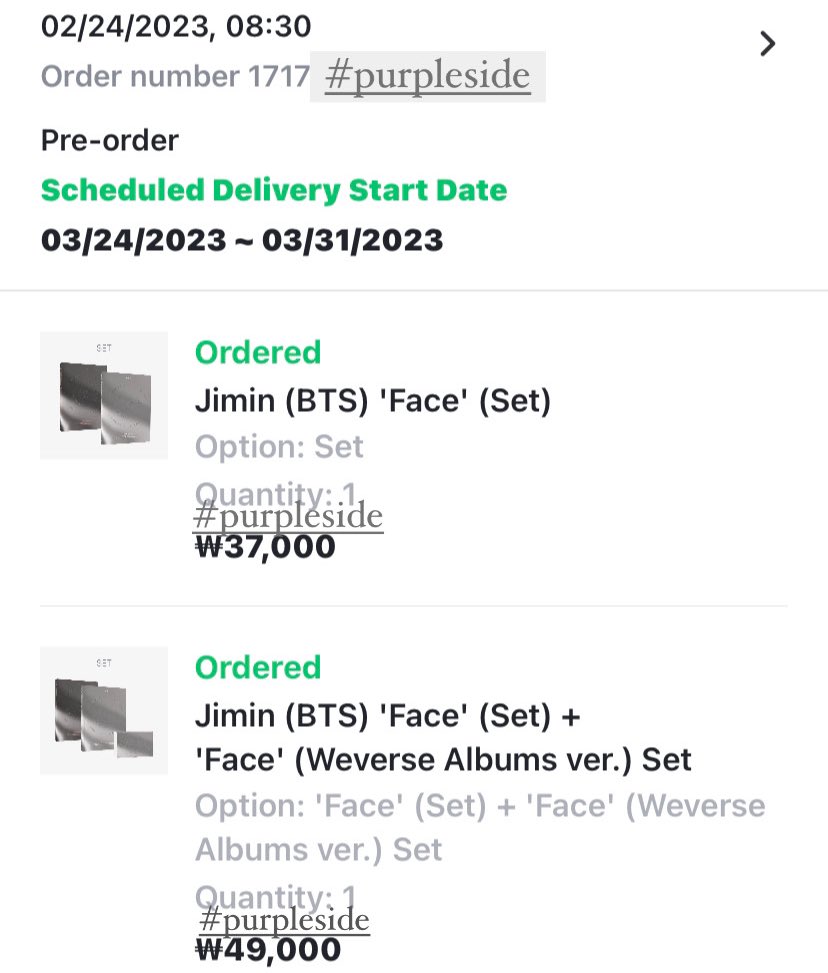Tap the second green Ordered status
This screenshot has width=828, height=973.
(258, 668)
